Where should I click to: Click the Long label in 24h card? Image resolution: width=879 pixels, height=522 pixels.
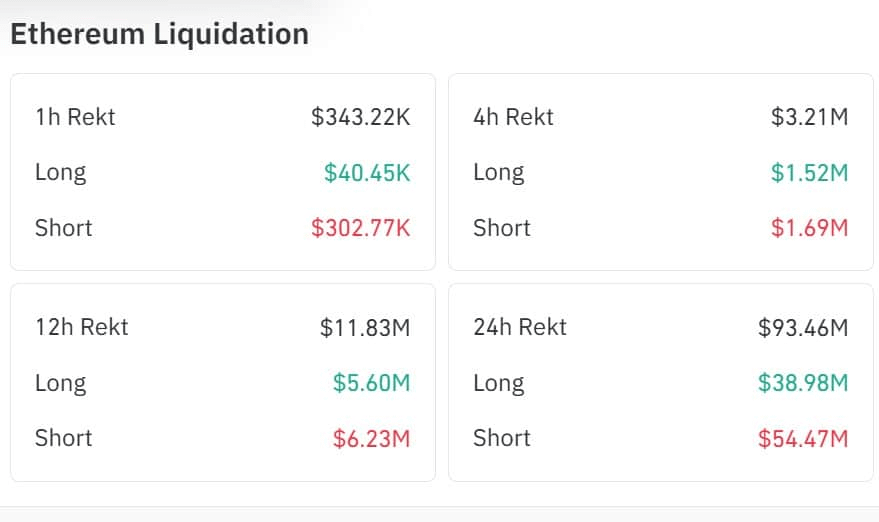pos(498,383)
